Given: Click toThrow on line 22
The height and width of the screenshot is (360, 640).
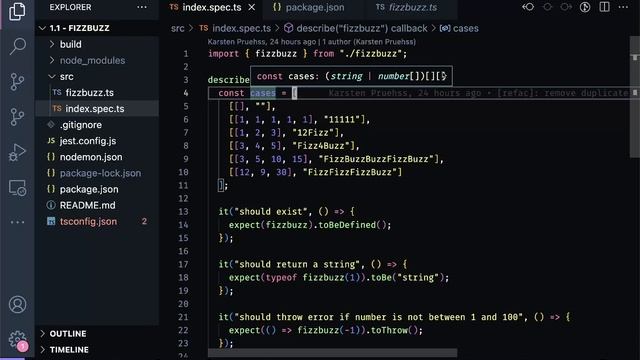Looking at the screenshot, I should click(x=389, y=330).
